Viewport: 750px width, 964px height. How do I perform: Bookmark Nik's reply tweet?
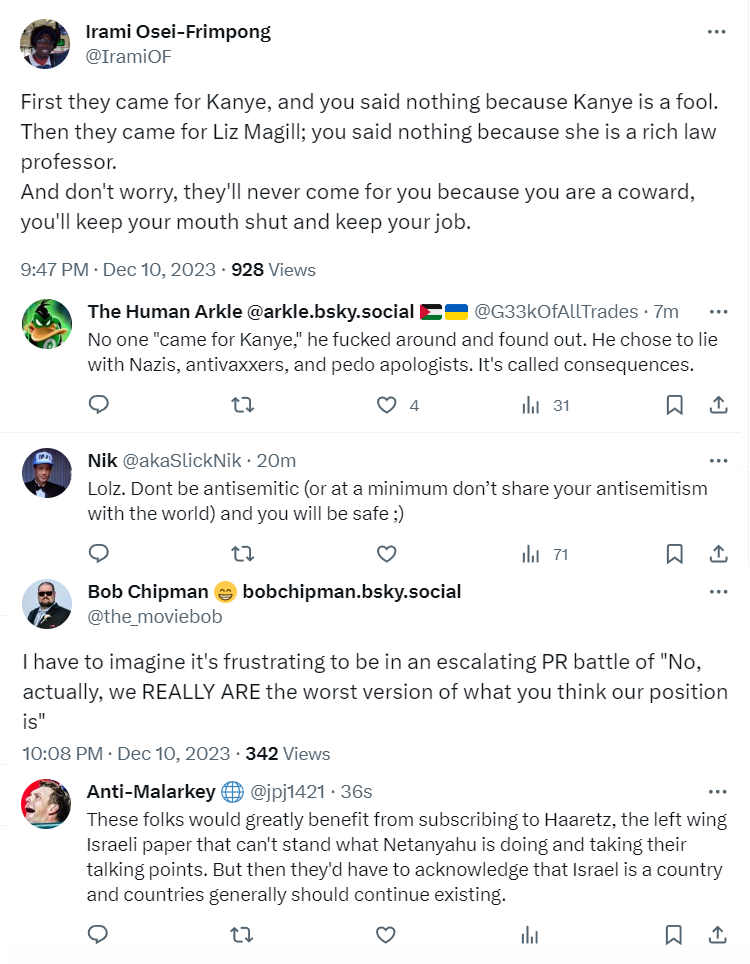674,553
